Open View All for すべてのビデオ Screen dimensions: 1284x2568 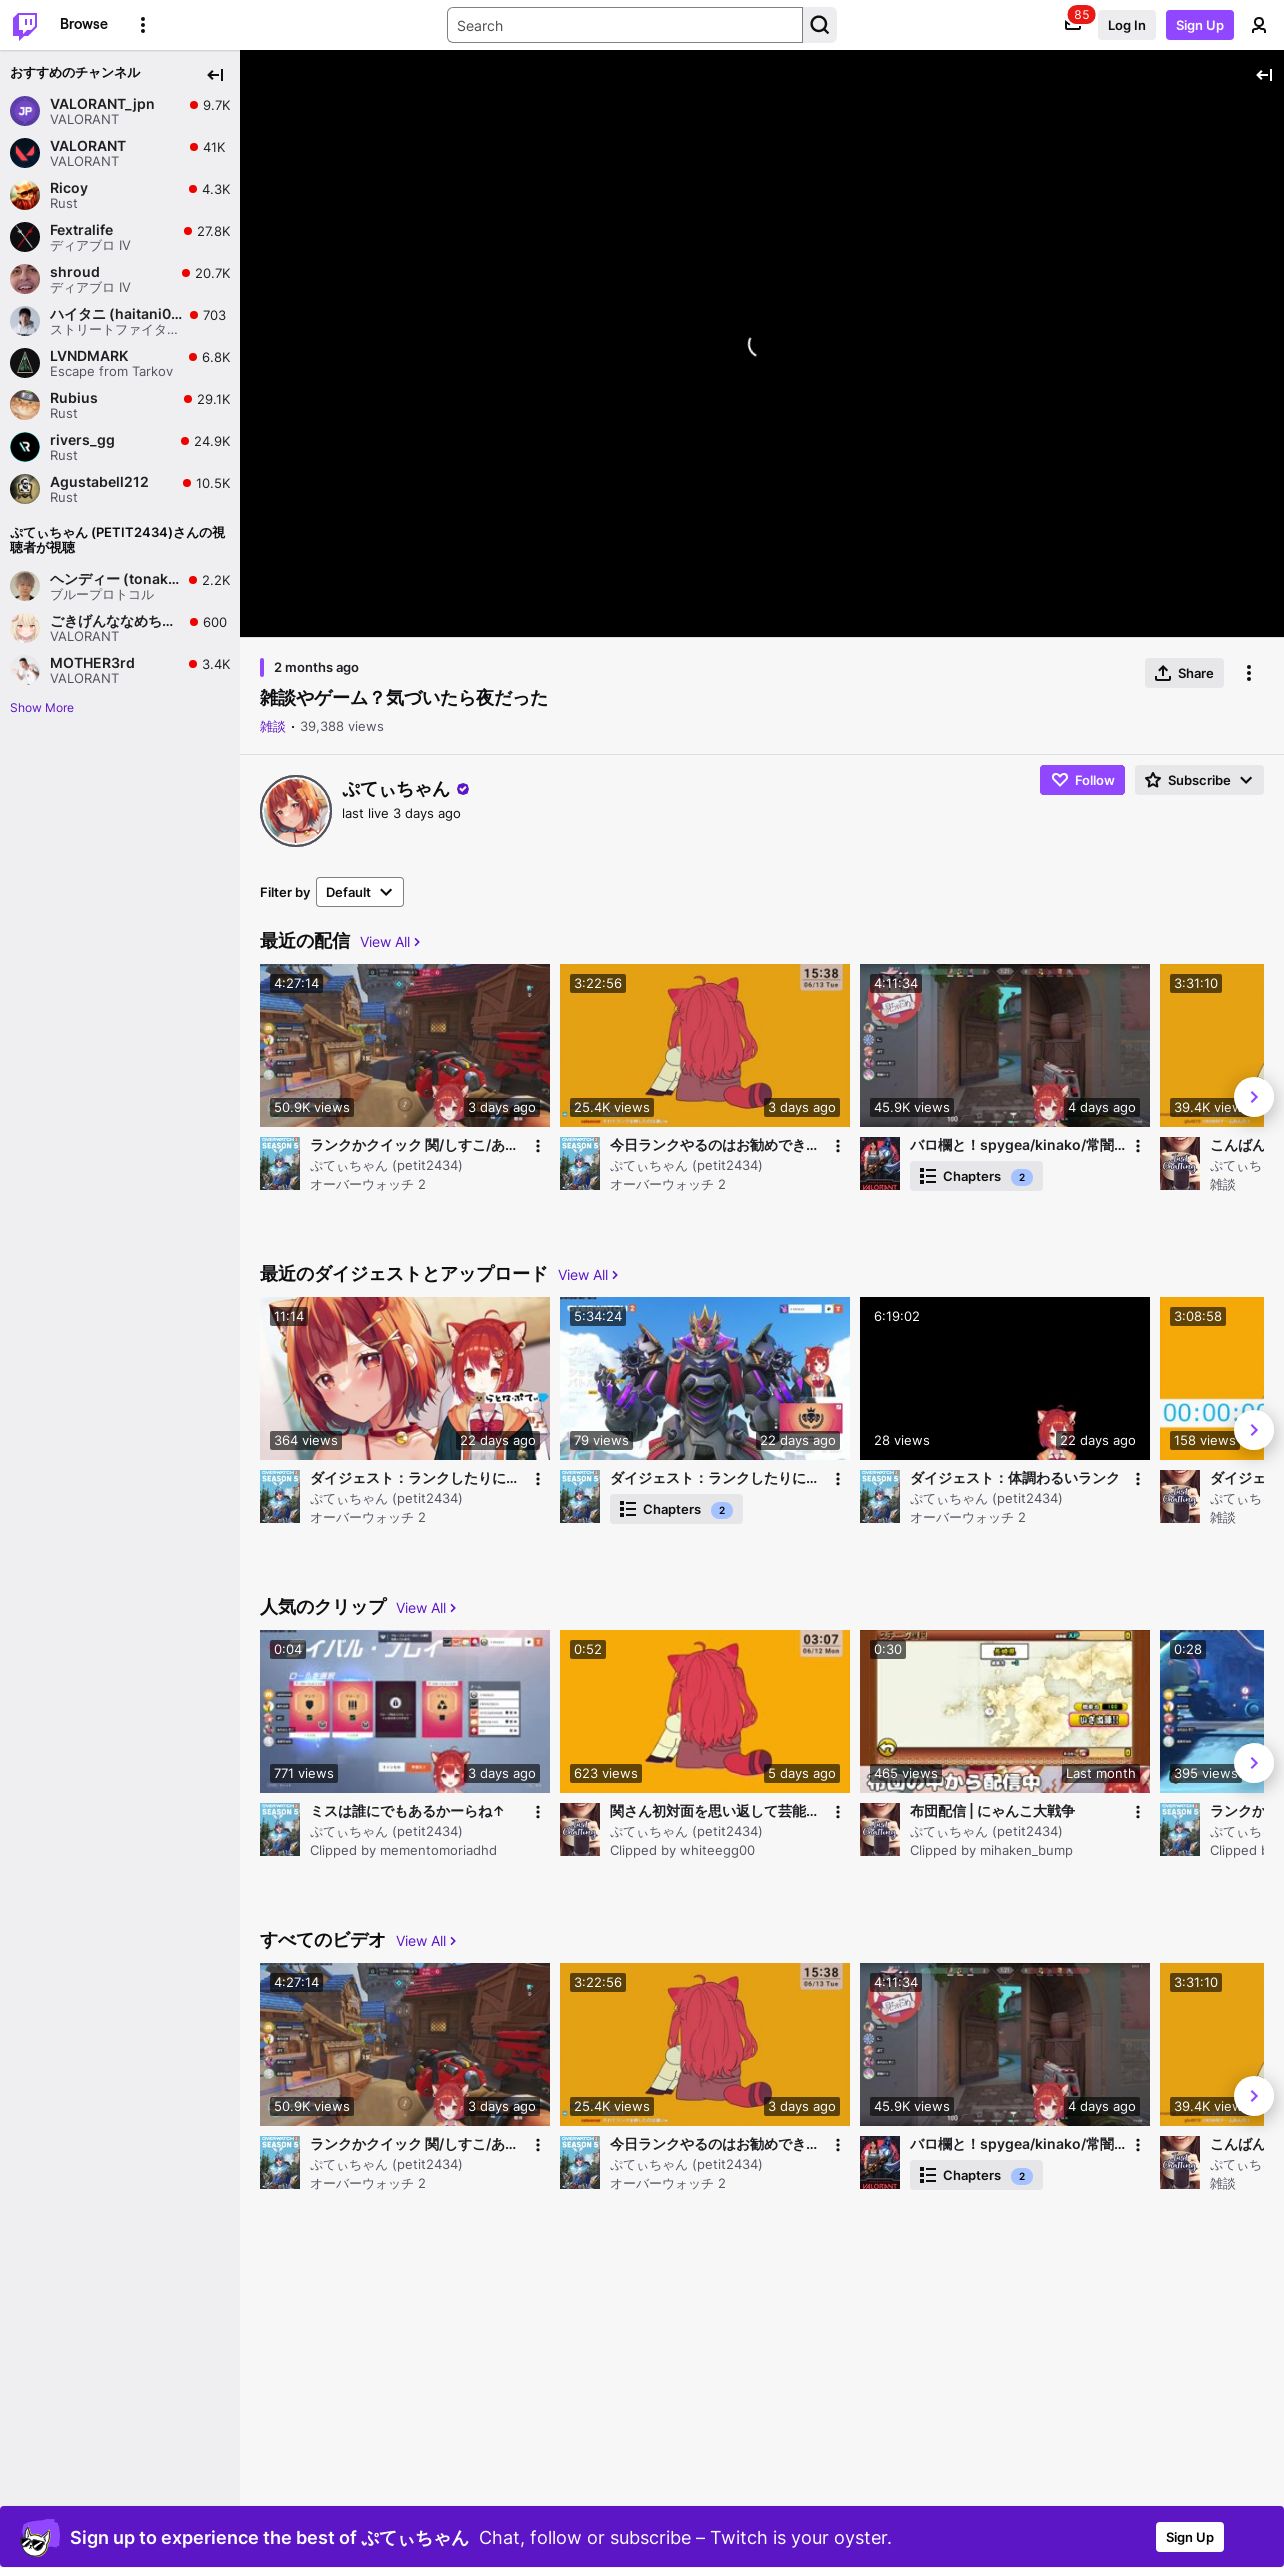pyautogui.click(x=426, y=1941)
